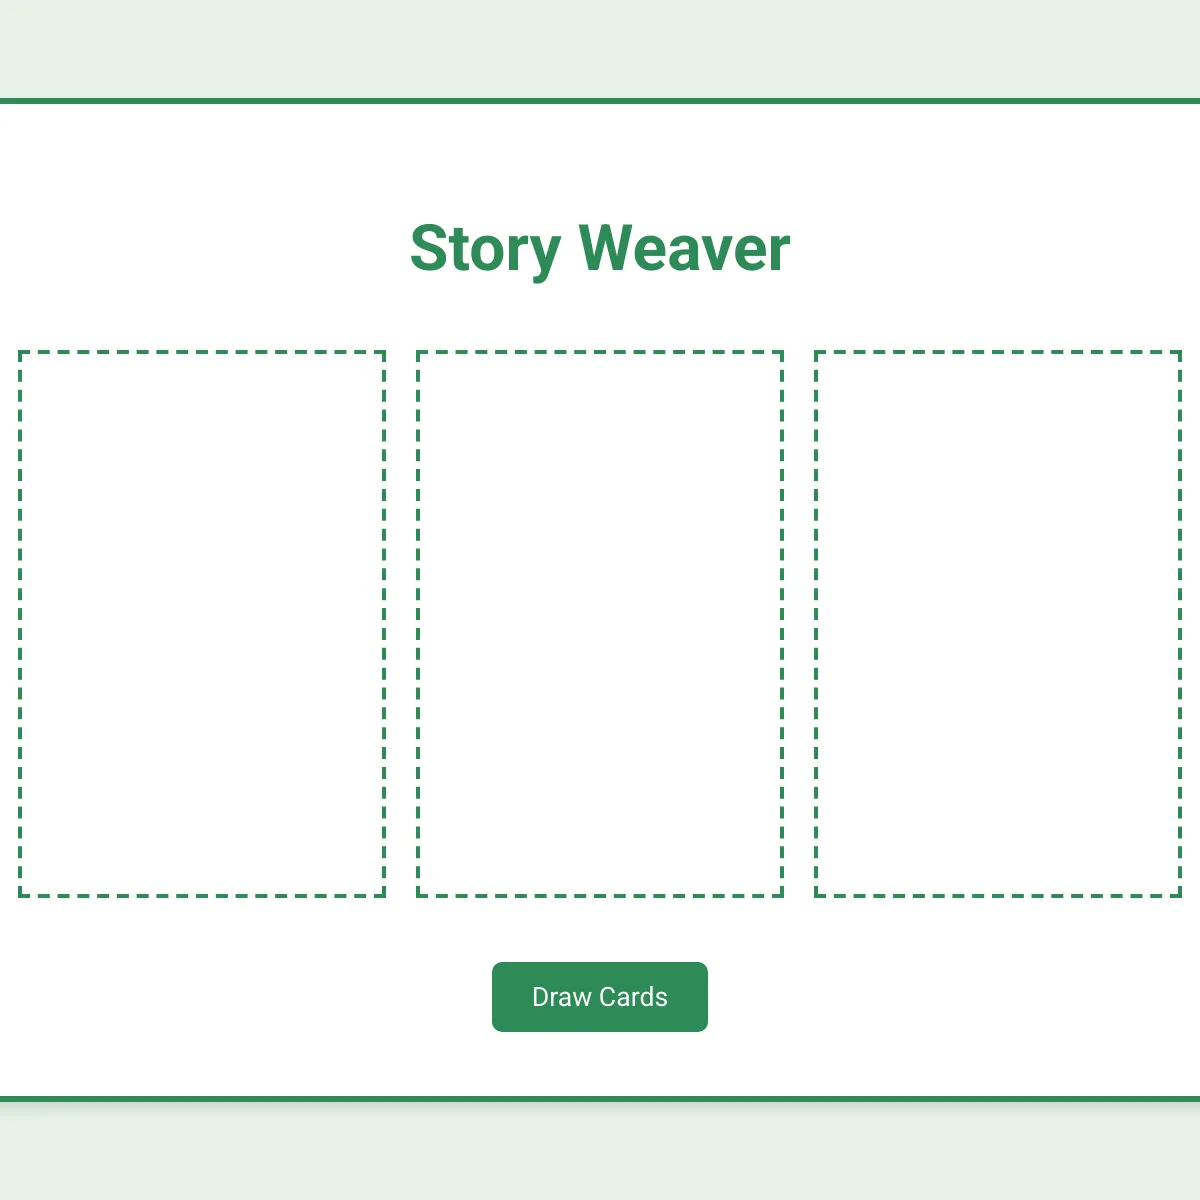Click the Draw Cards button
The image size is (1200, 1200).
600,997
